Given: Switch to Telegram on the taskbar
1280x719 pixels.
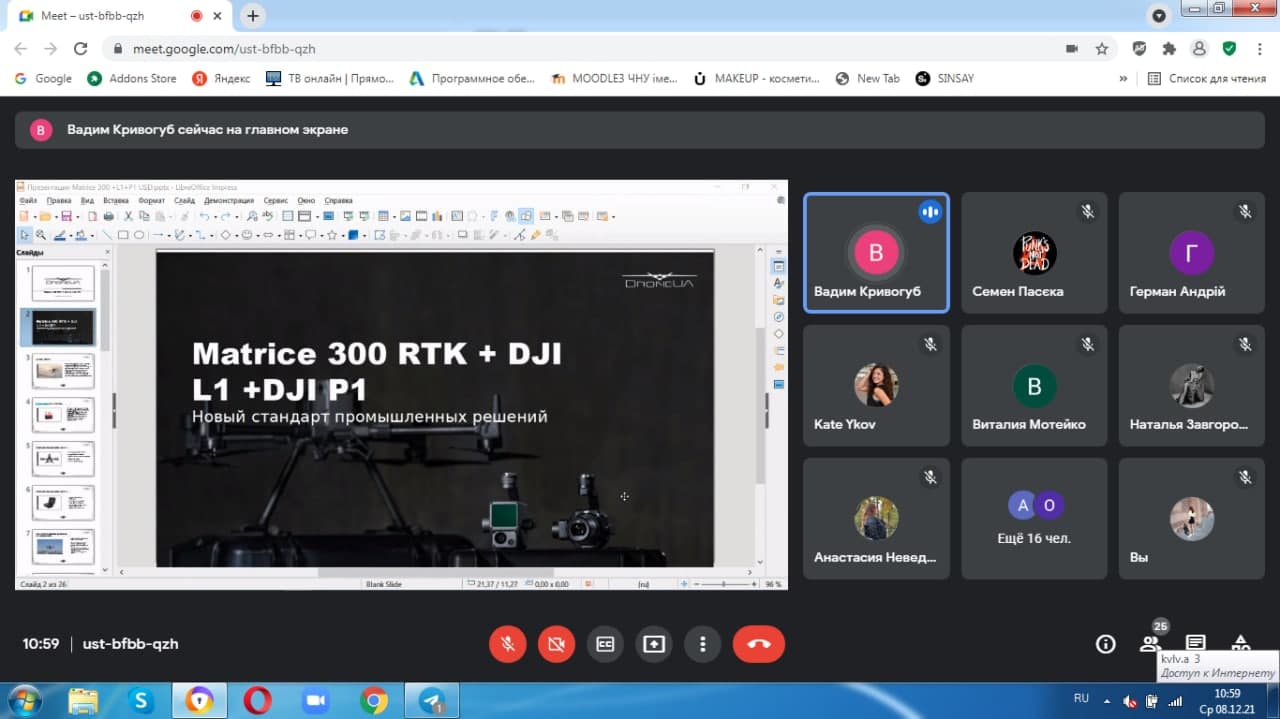Looking at the screenshot, I should point(433,700).
